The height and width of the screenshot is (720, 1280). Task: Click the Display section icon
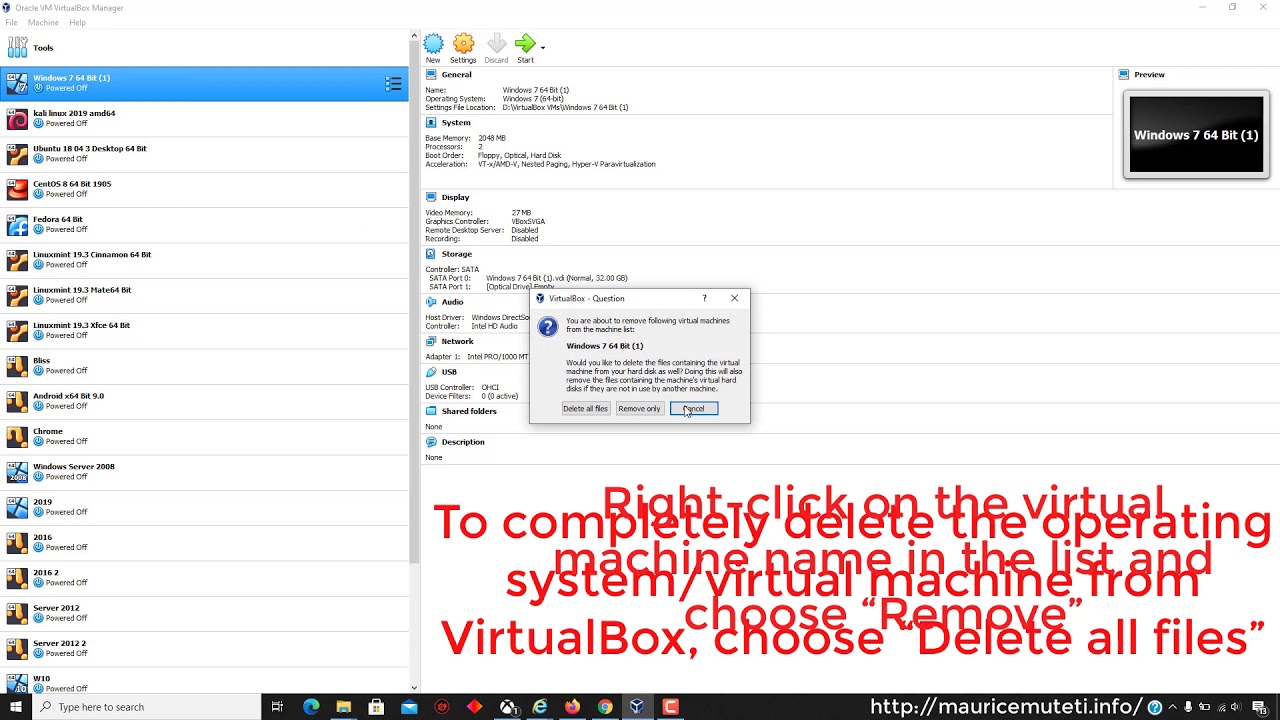(x=431, y=197)
